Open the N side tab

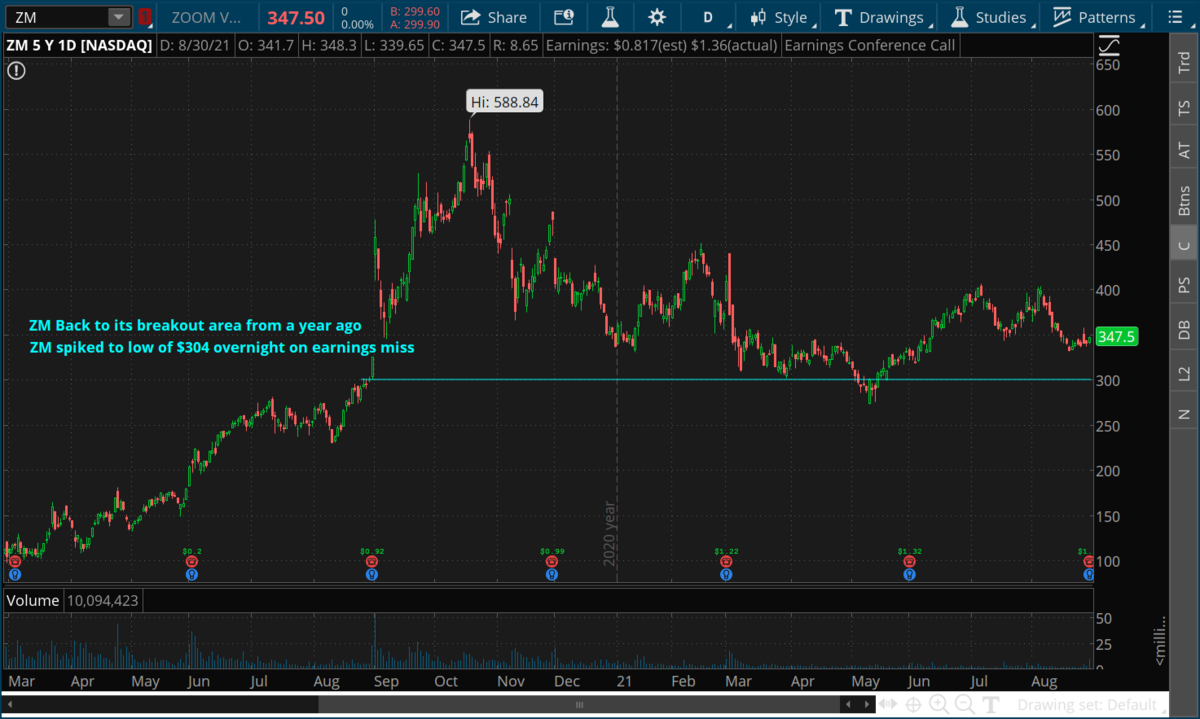(1184, 413)
